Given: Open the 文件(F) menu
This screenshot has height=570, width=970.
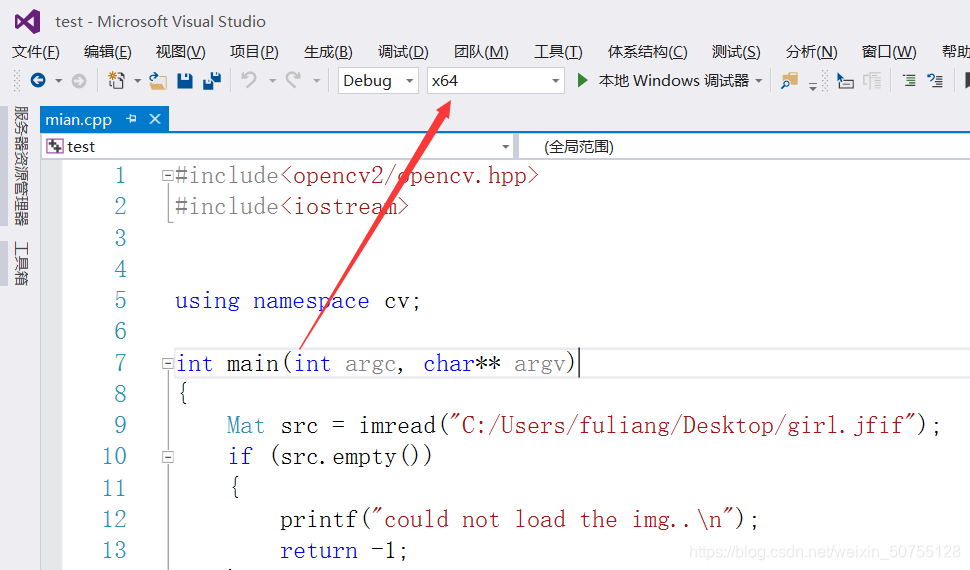Looking at the screenshot, I should pyautogui.click(x=36, y=51).
